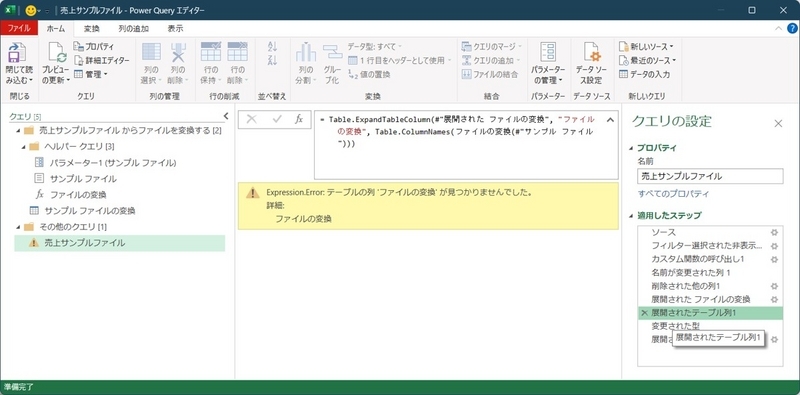This screenshot has height=395, width=800.
Task: Open the Data Type (データ型: すべて) dropdown
Action: [375, 46]
